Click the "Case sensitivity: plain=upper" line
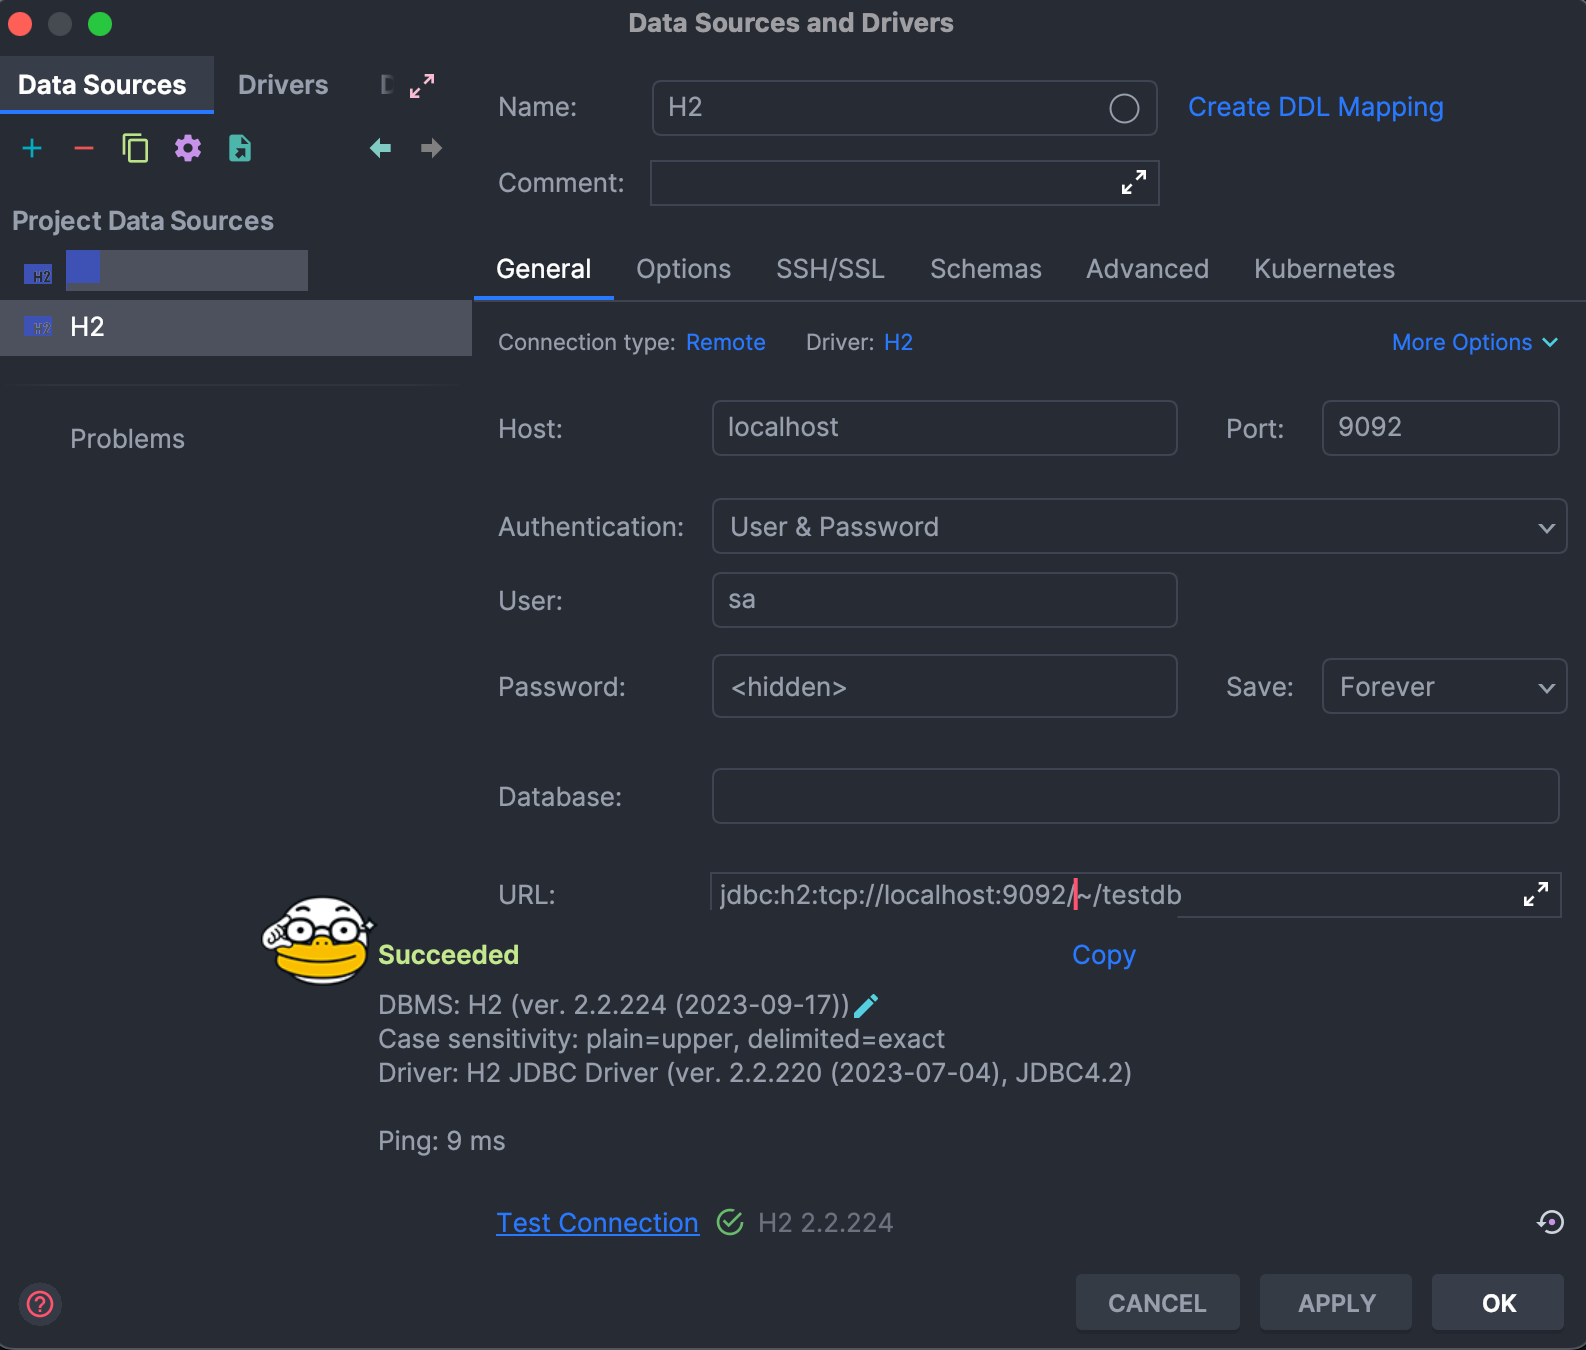 point(661,1039)
